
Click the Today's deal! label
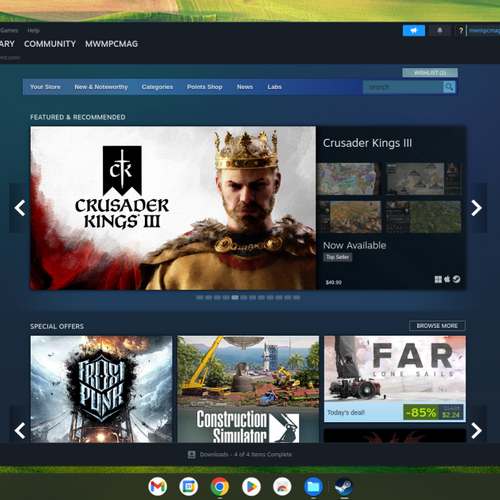[346, 413]
